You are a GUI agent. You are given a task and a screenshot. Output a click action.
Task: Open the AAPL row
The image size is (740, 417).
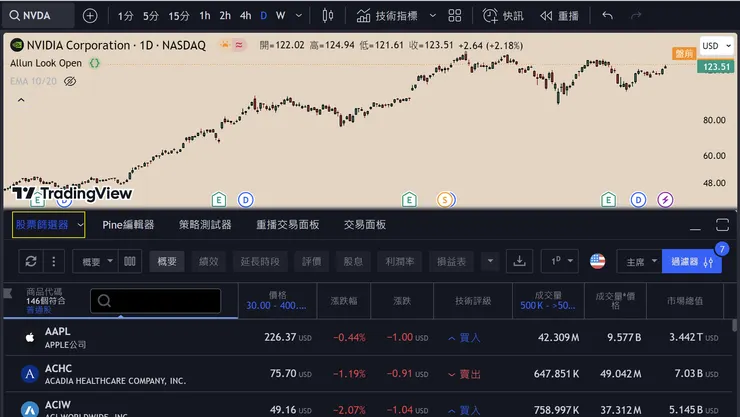(368, 337)
